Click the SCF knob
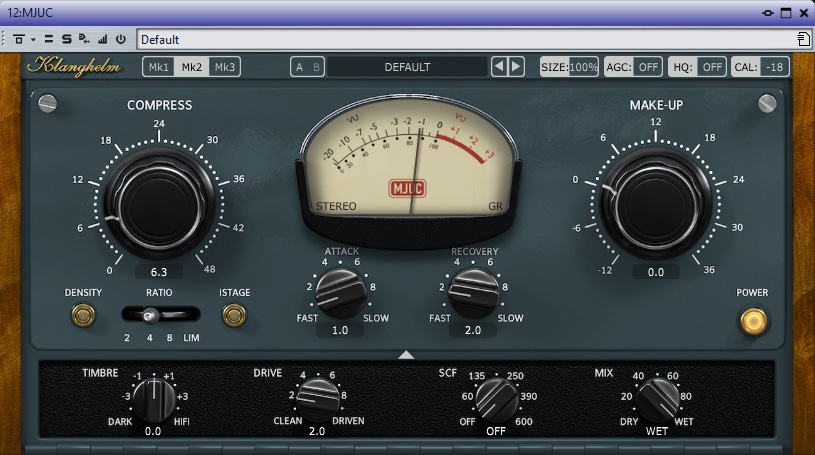The image size is (815, 455). click(496, 399)
